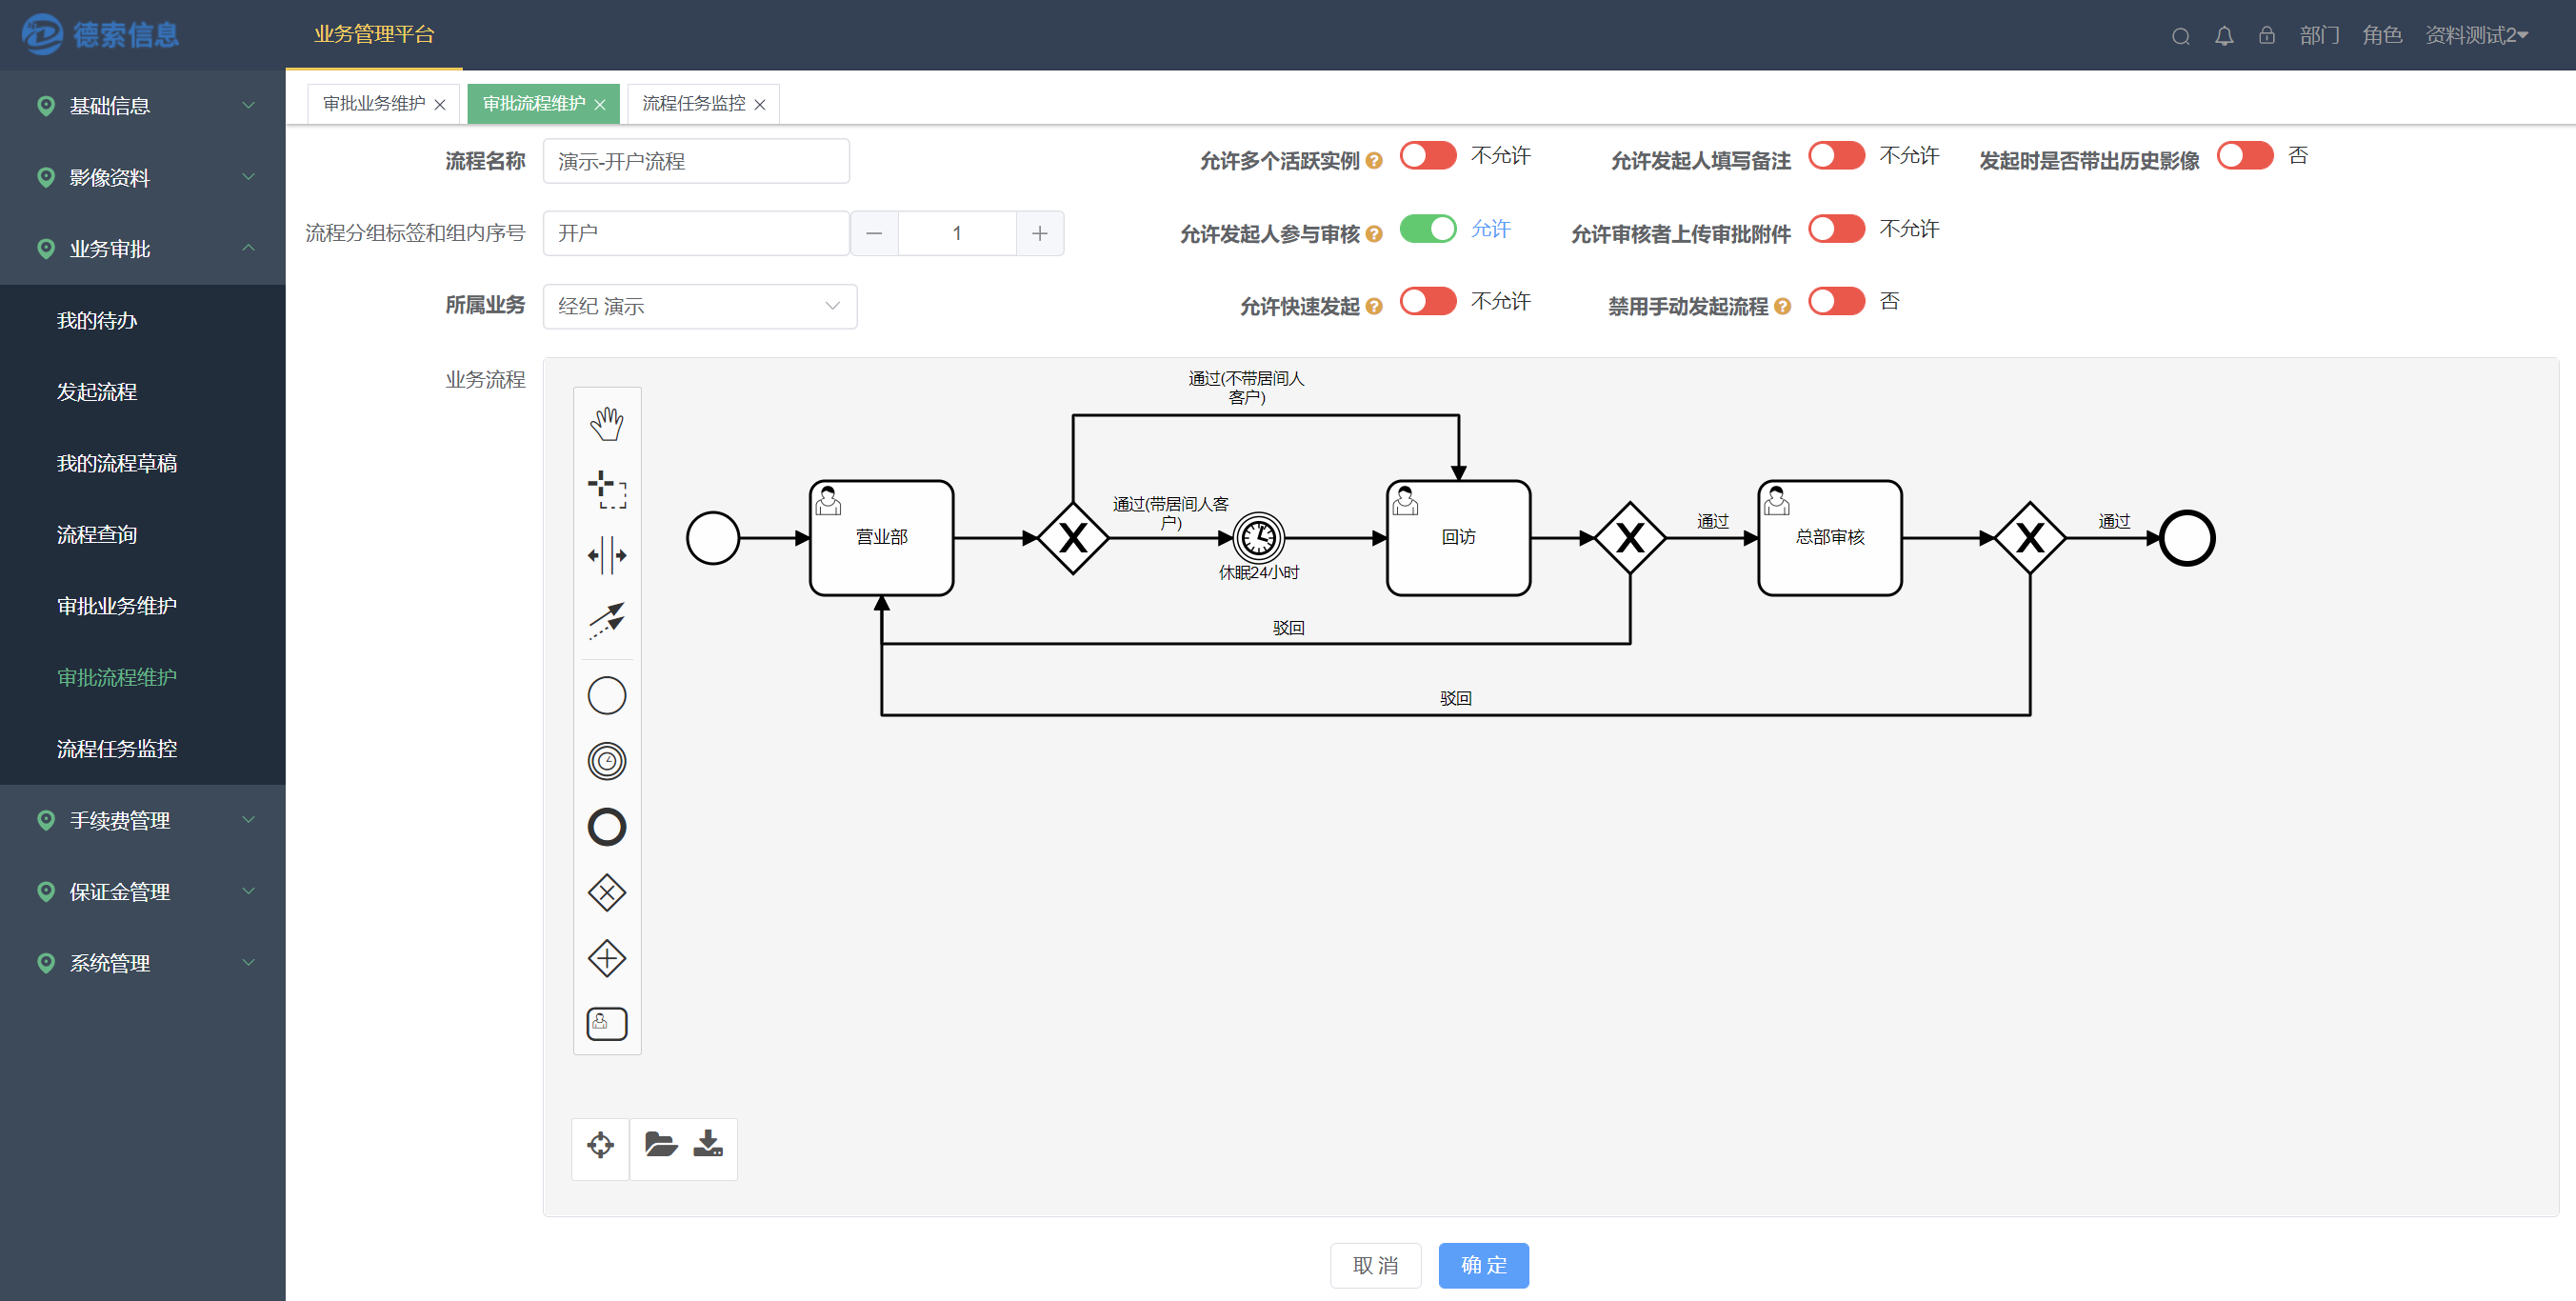The width and height of the screenshot is (2576, 1301).
Task: Select the end event circle in diagram
Action: coord(2187,538)
